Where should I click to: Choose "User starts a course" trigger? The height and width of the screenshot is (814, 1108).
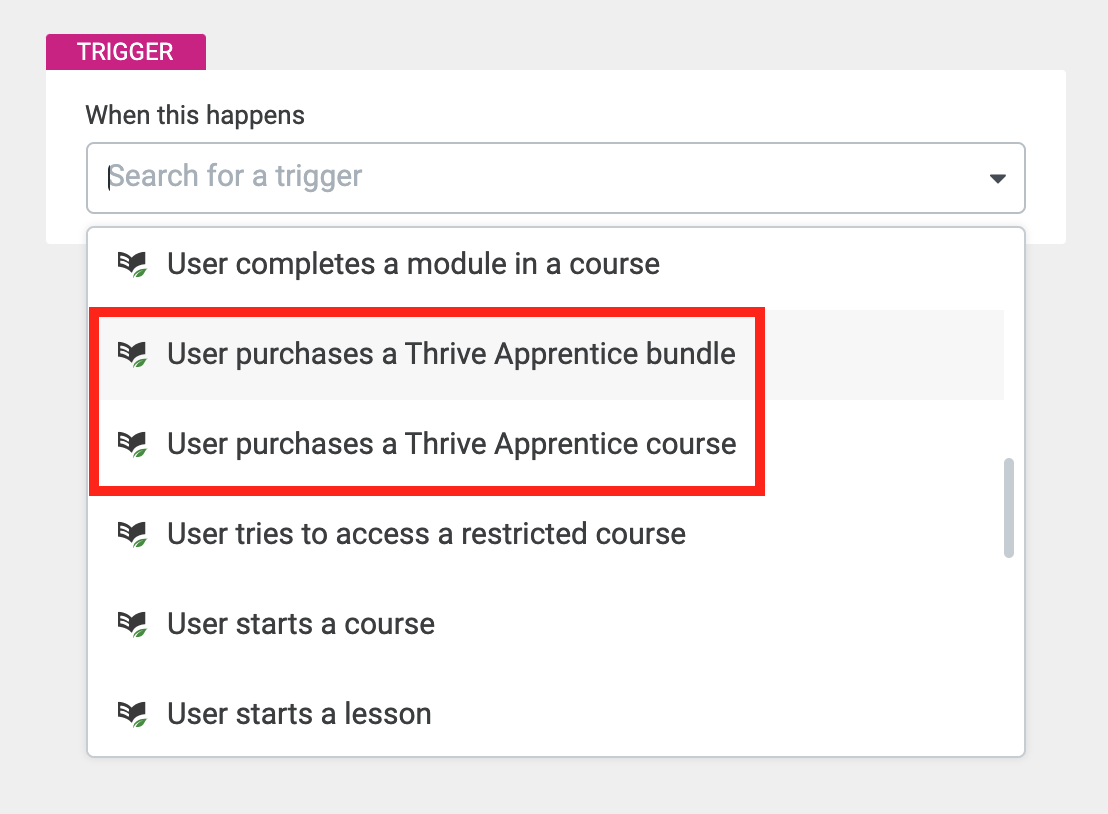click(x=546, y=625)
